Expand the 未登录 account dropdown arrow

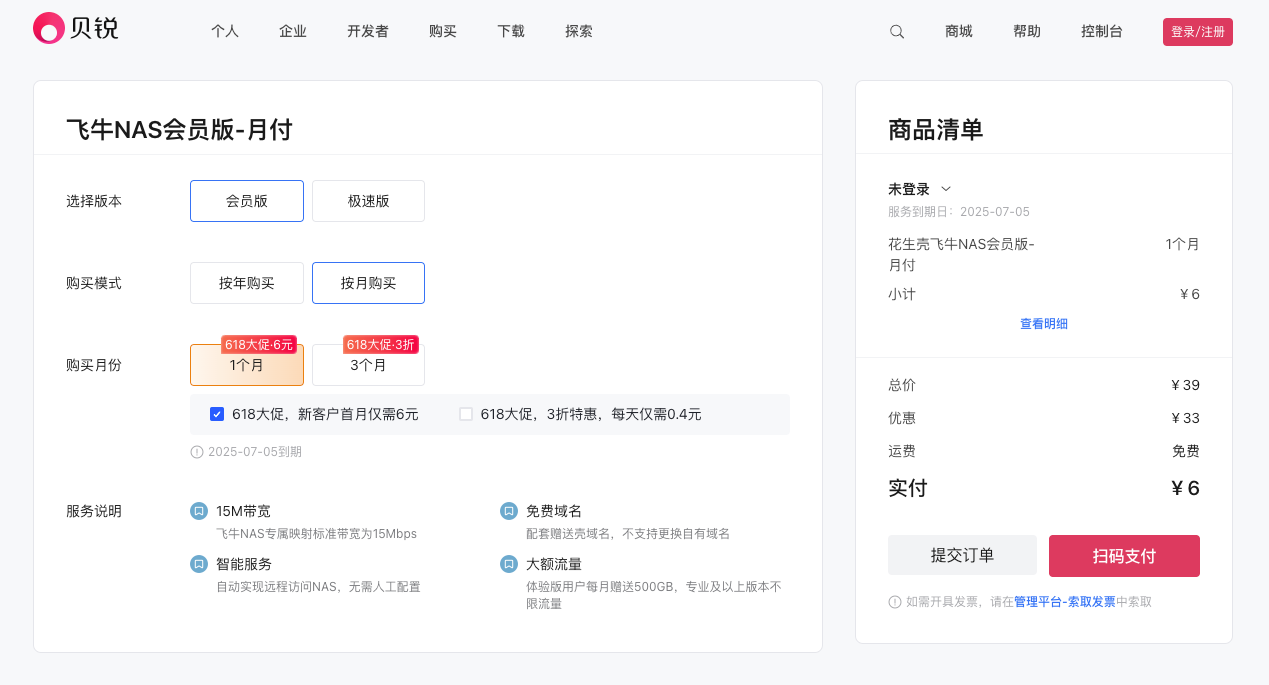pyautogui.click(x=946, y=189)
